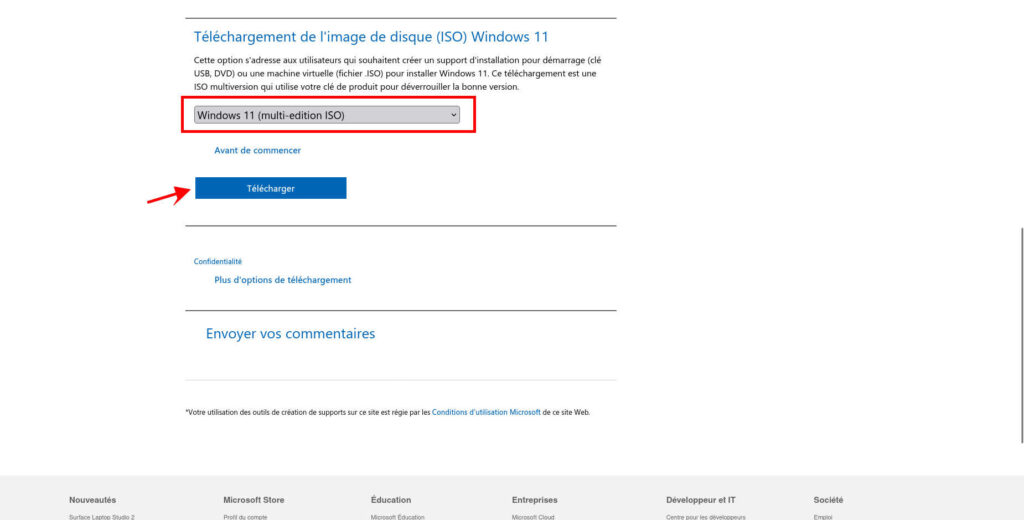Click the Société footer heading
Viewport: 1024px width, 520px height.
pyautogui.click(x=828, y=500)
